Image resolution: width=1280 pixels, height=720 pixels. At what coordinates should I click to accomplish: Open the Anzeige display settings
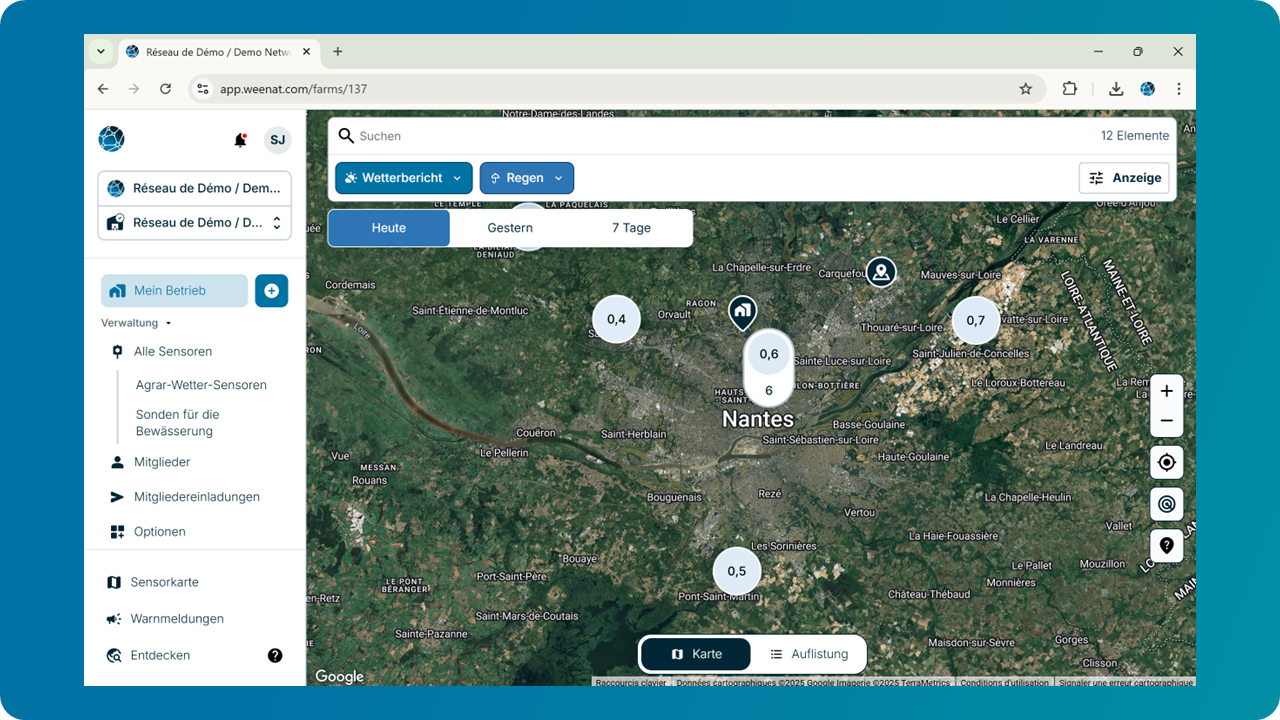point(1125,178)
